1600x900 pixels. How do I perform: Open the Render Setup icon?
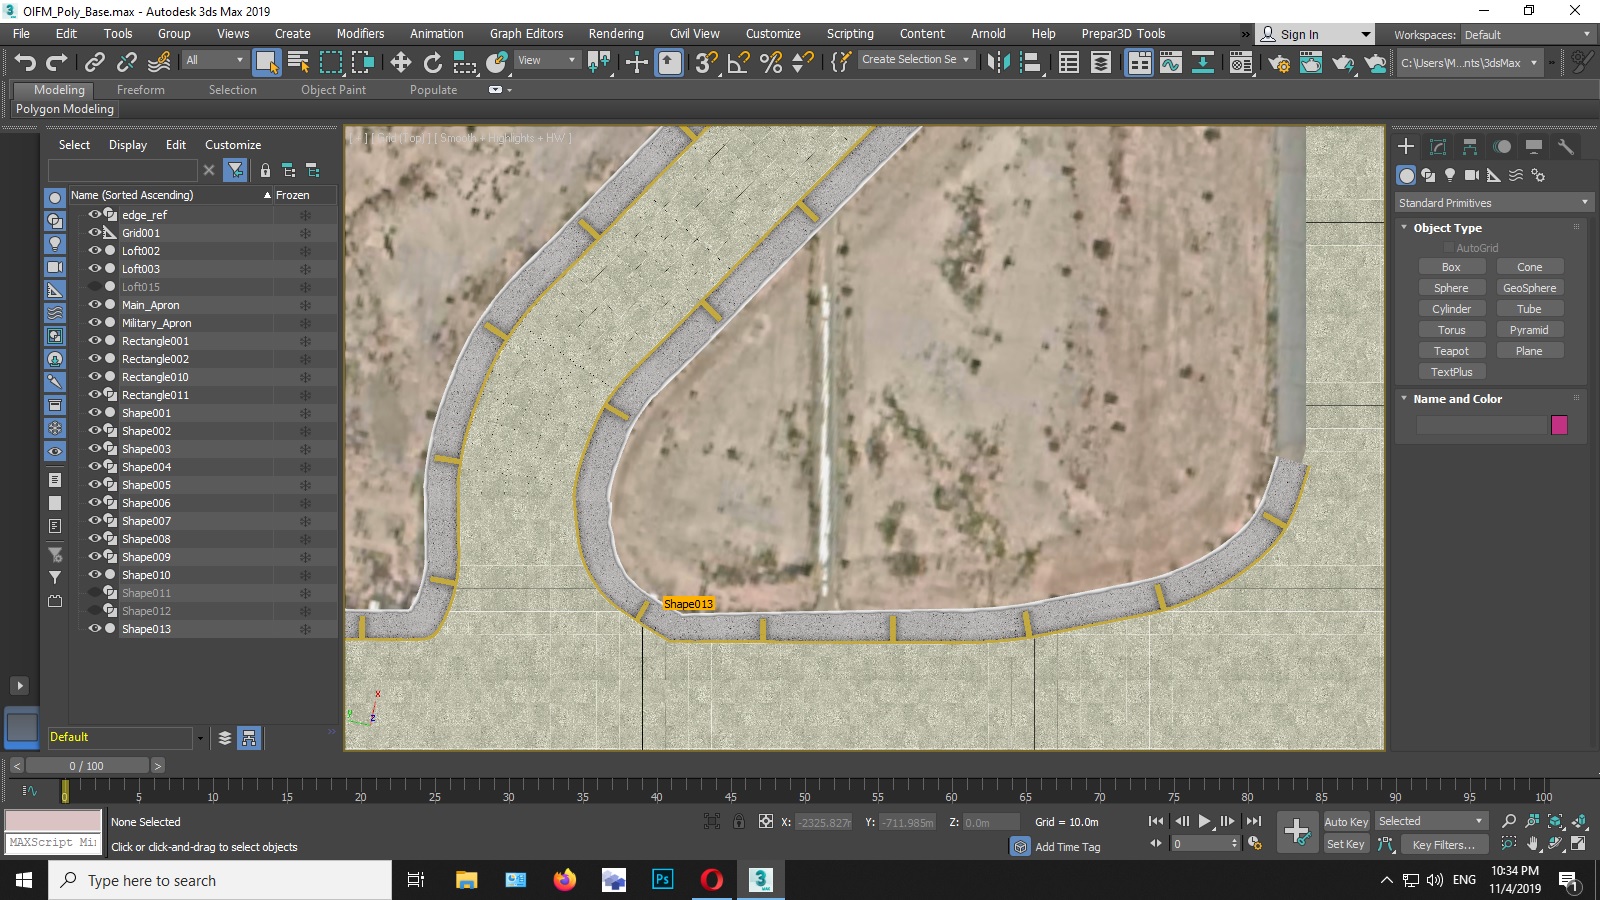[1279, 63]
